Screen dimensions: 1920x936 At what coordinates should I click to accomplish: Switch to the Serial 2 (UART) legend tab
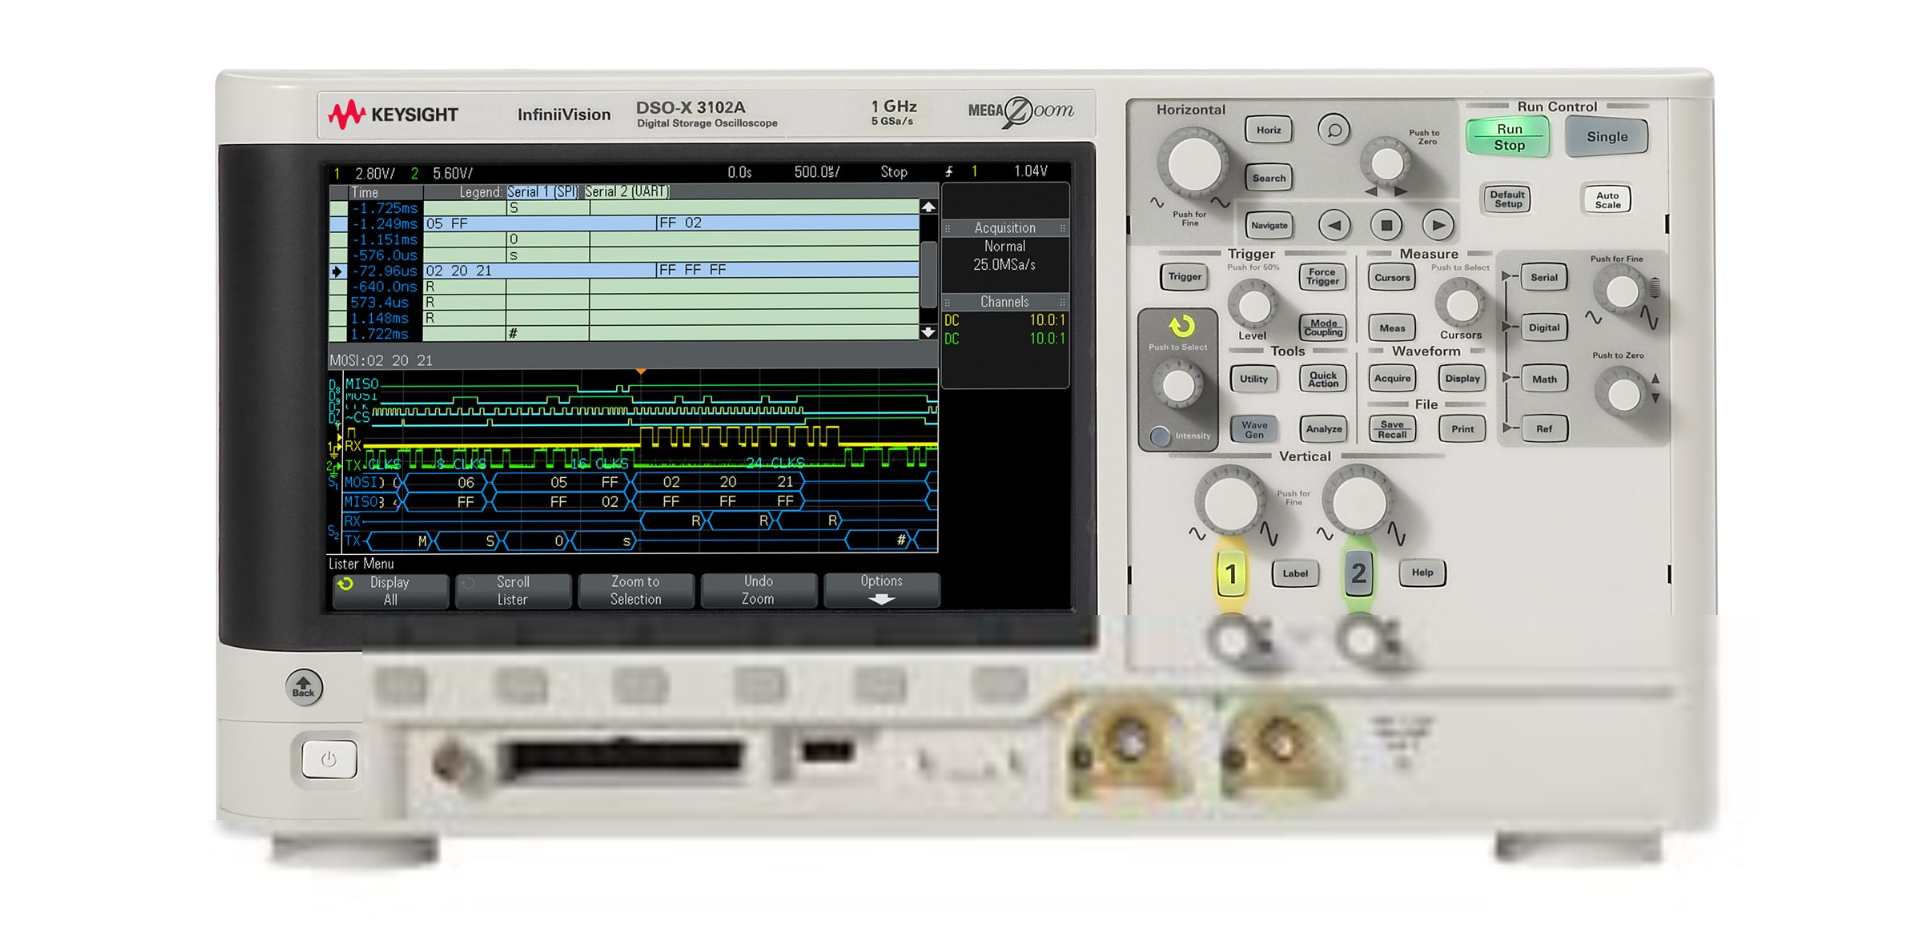pos(628,191)
